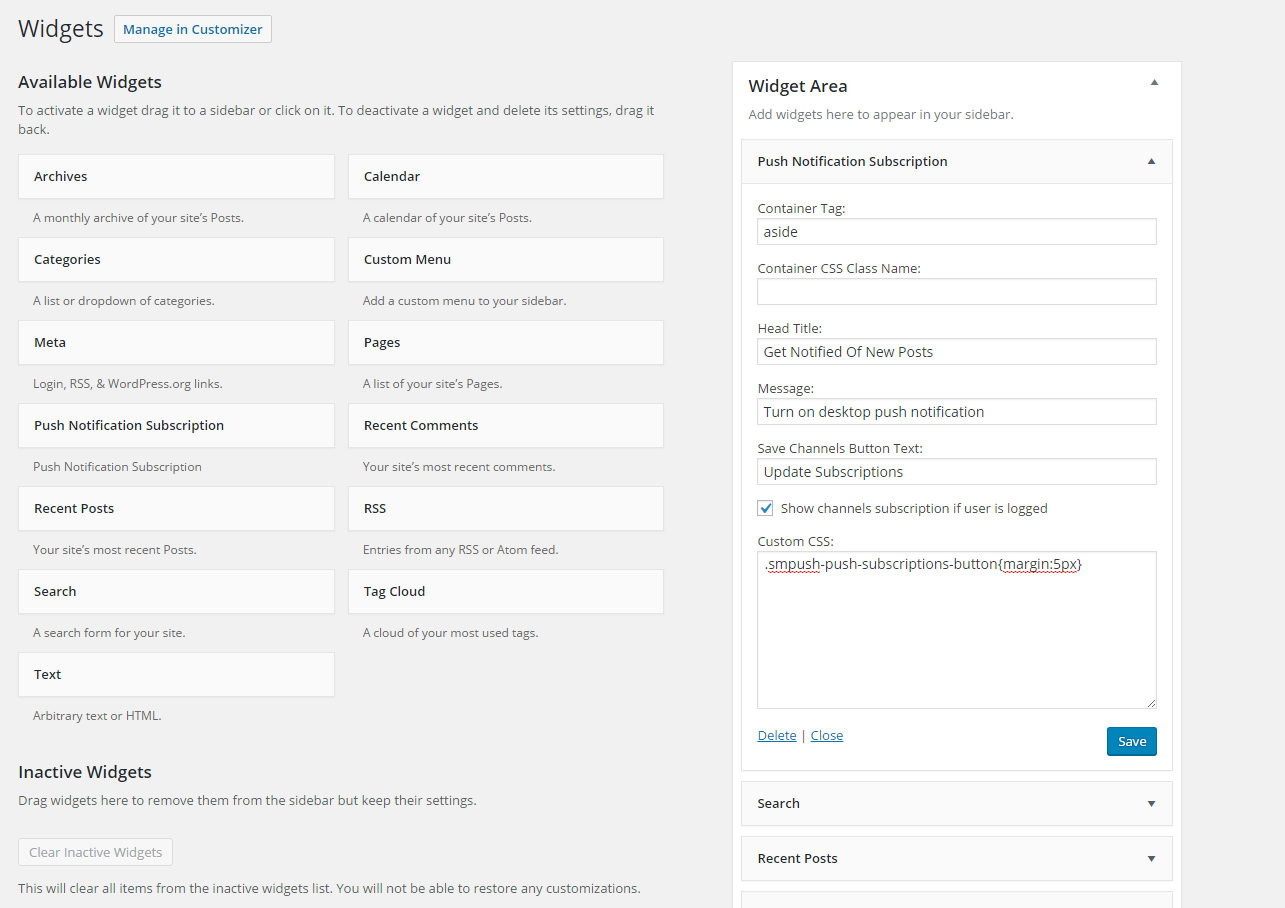The width and height of the screenshot is (1285, 908).
Task: Choose the Tag Cloud available widget
Action: pyautogui.click(x=505, y=591)
